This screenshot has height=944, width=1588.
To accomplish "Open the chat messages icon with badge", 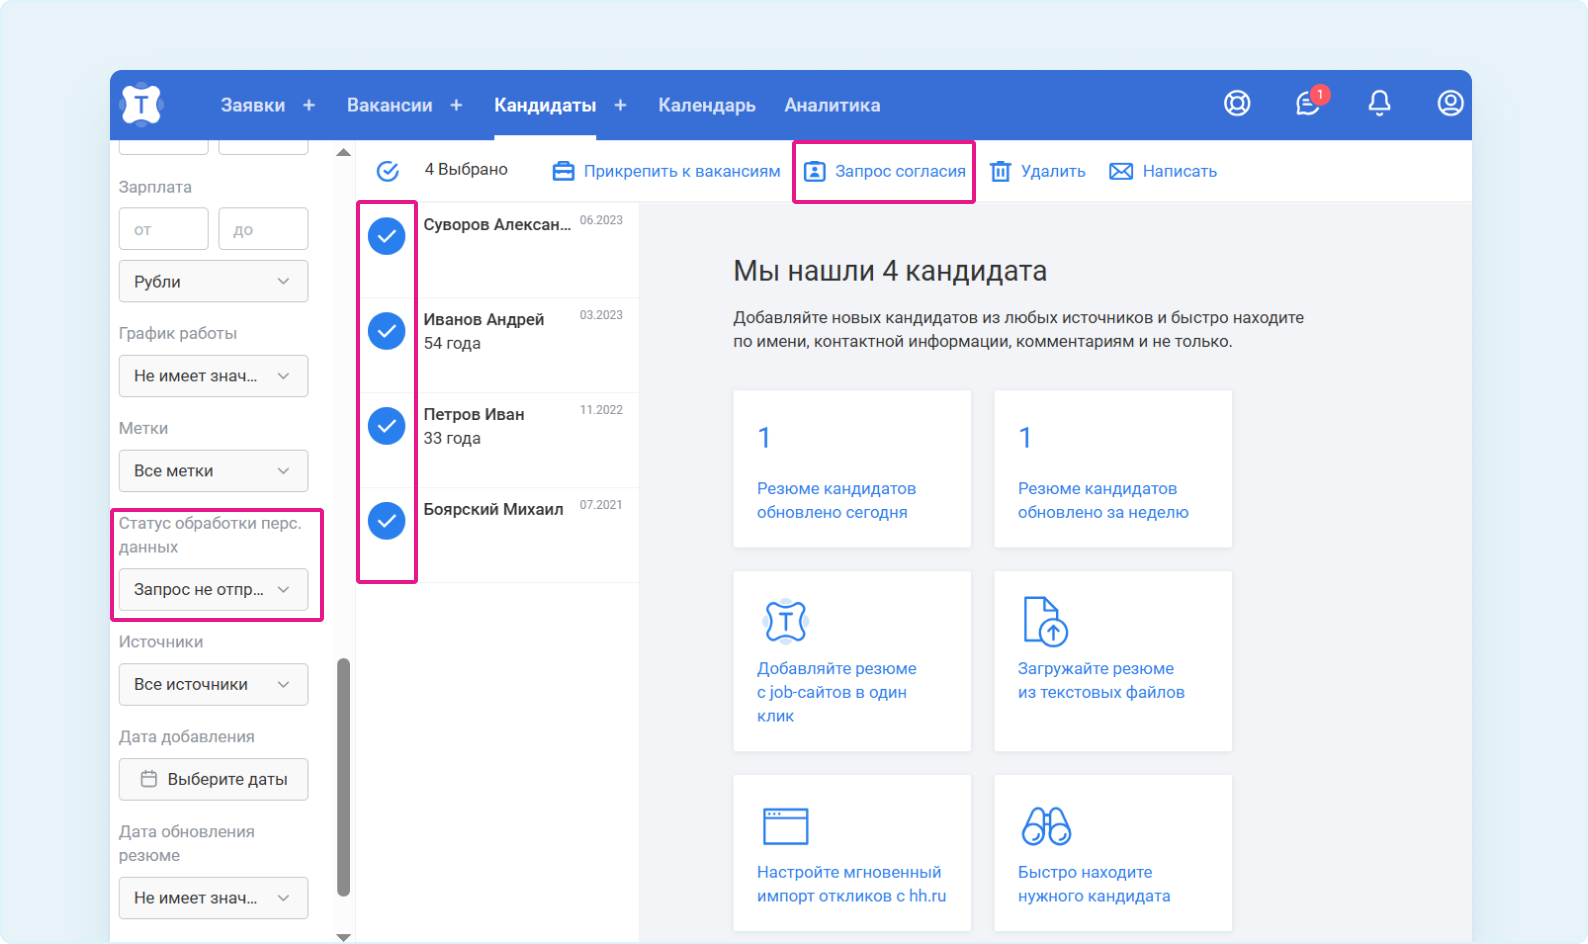I will click(1308, 104).
